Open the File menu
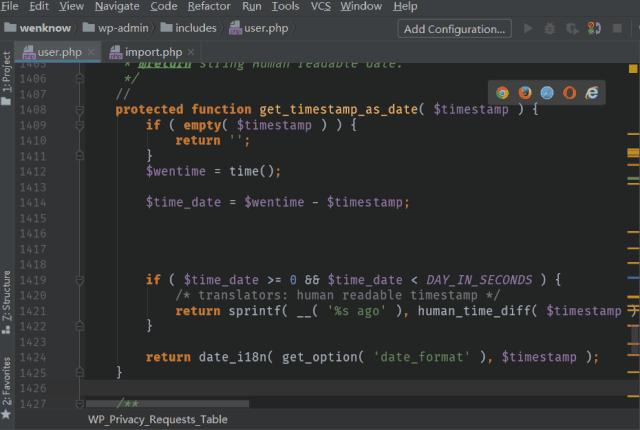This screenshot has height=430, width=640. [x=9, y=6]
